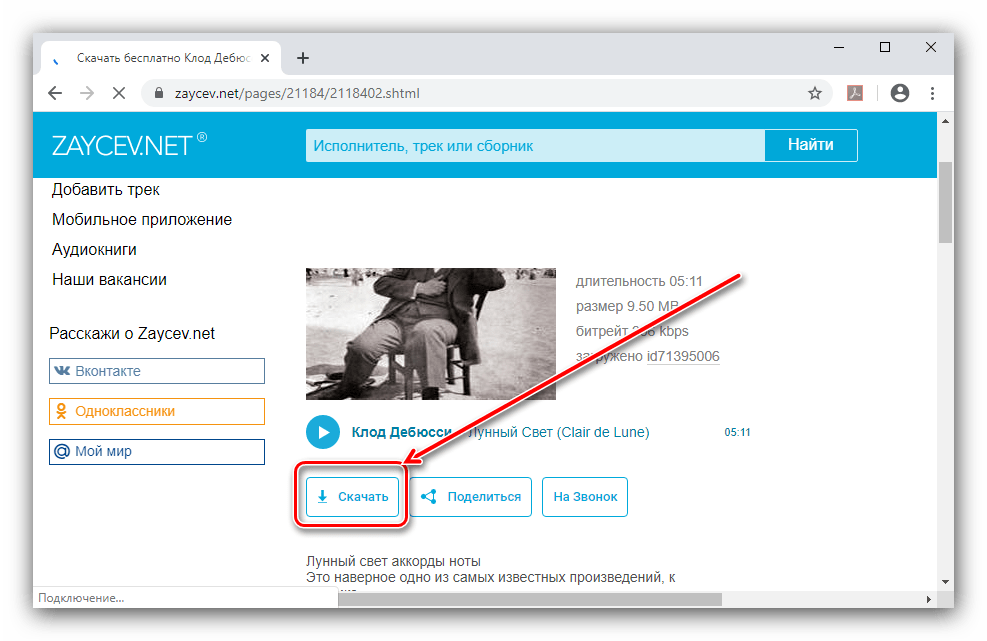
Task: Click the Debussy photo thumbnail
Action: 431,334
